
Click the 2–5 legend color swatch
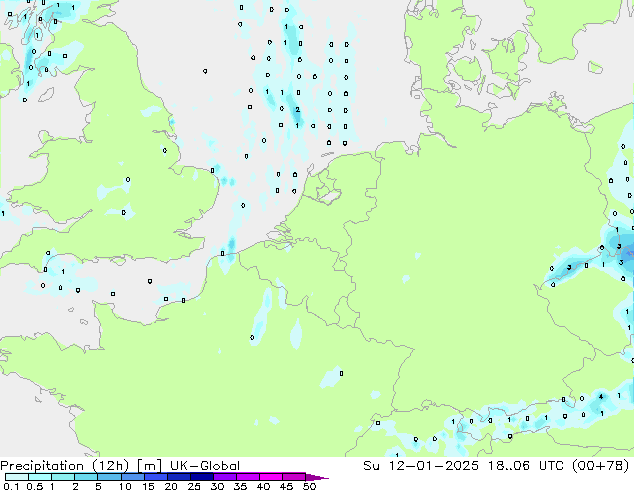click(x=86, y=477)
